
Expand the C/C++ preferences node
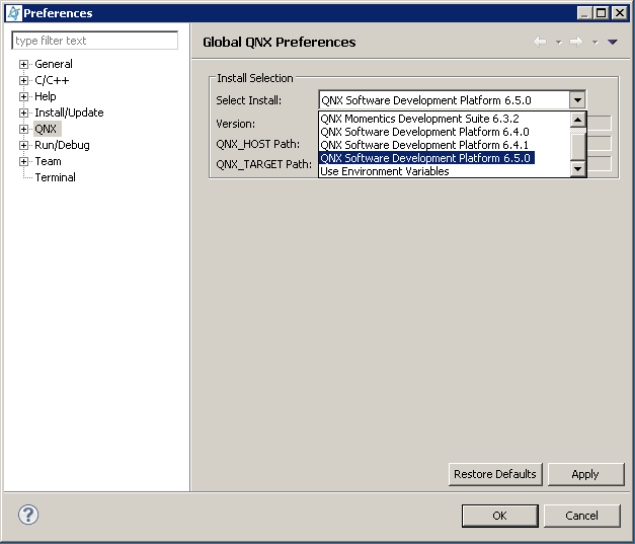click(23, 81)
